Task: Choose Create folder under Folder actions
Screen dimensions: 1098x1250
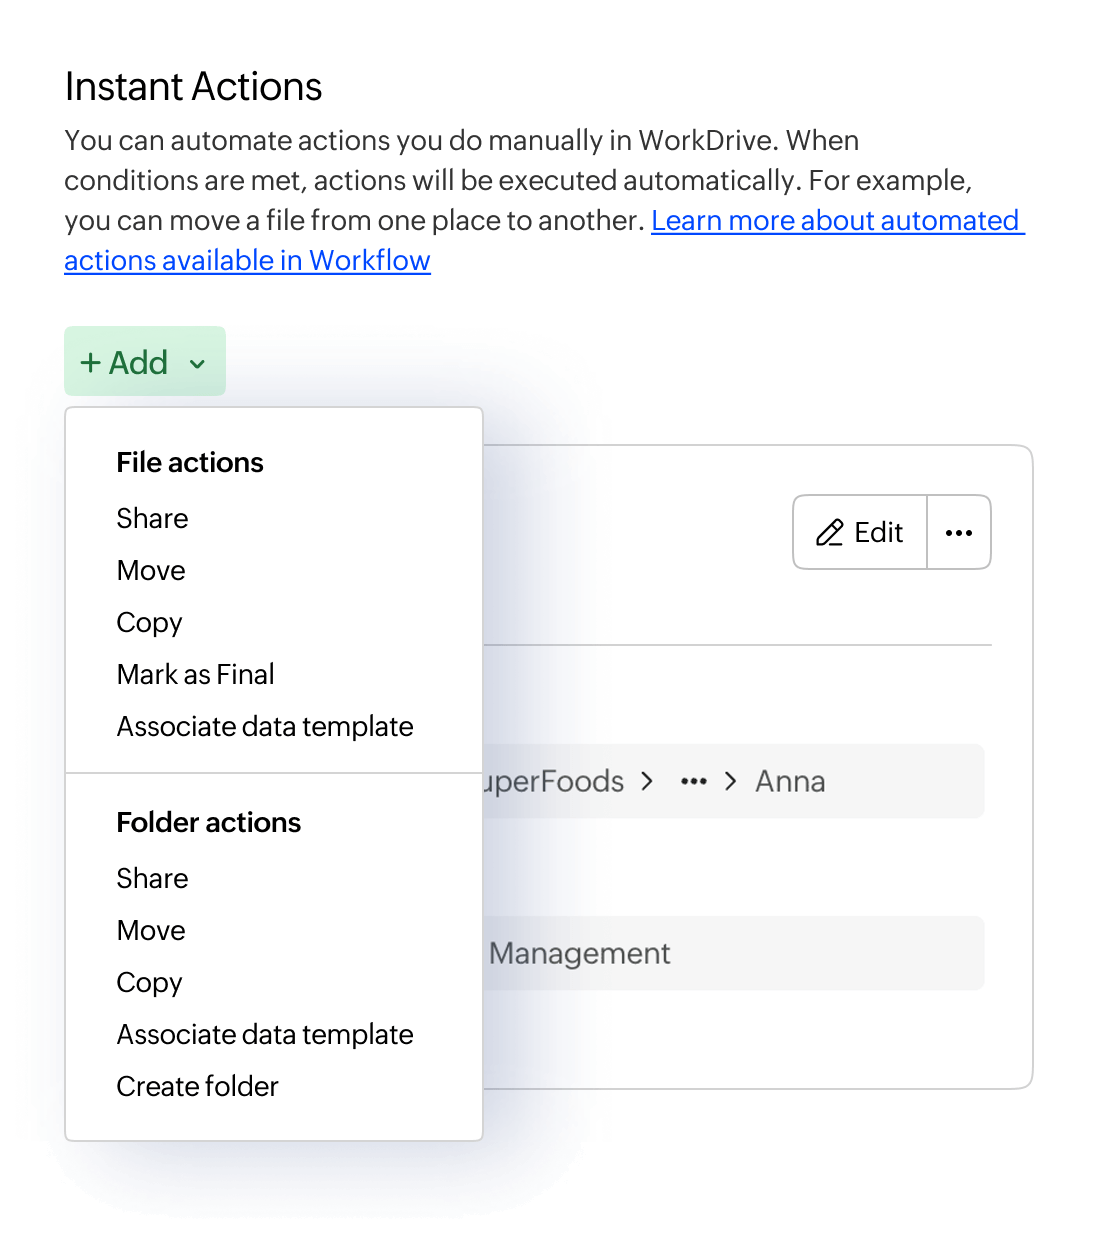Action: pos(197,1086)
